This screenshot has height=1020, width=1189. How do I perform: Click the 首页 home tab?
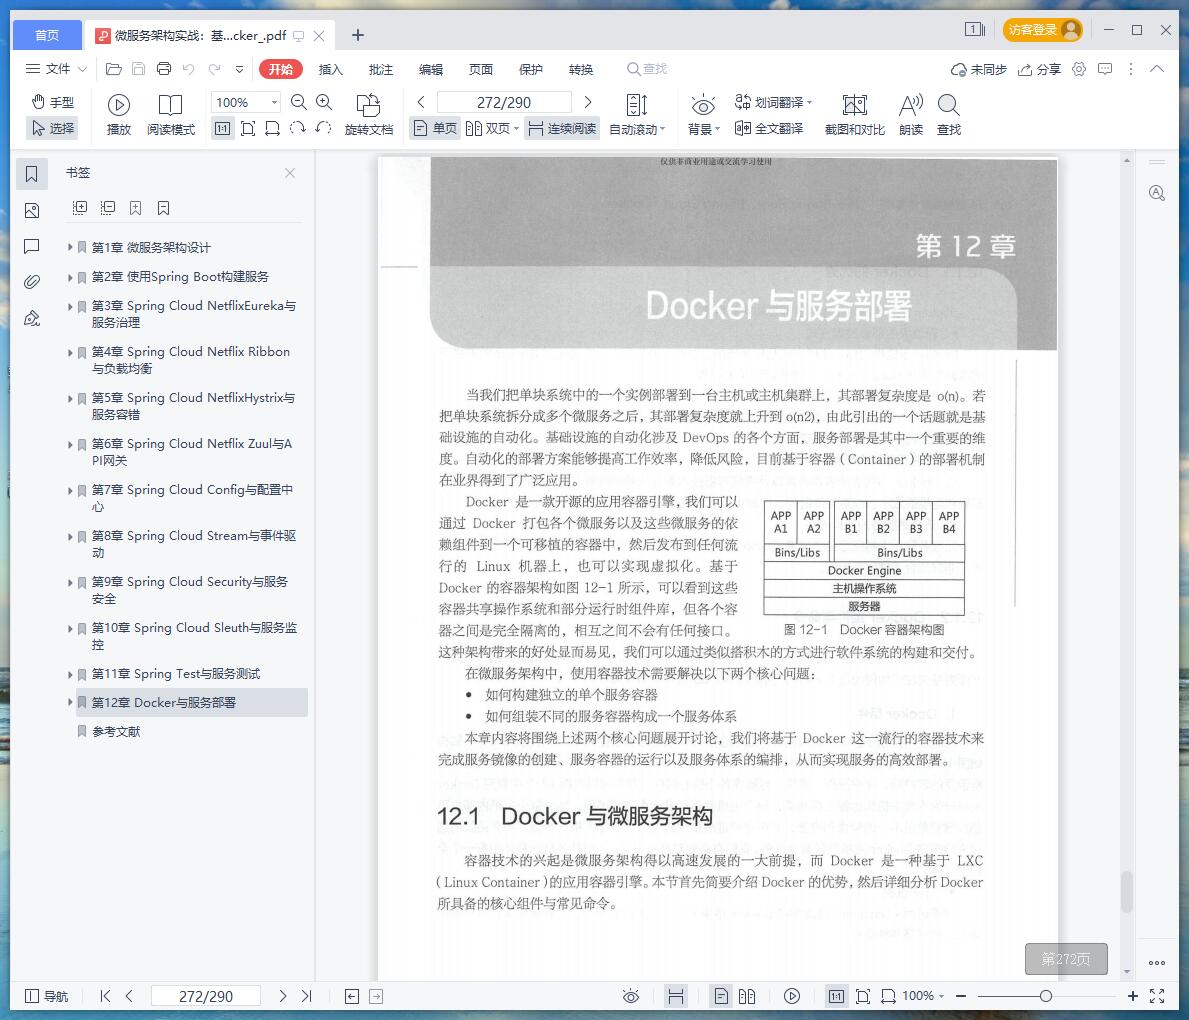(47, 35)
